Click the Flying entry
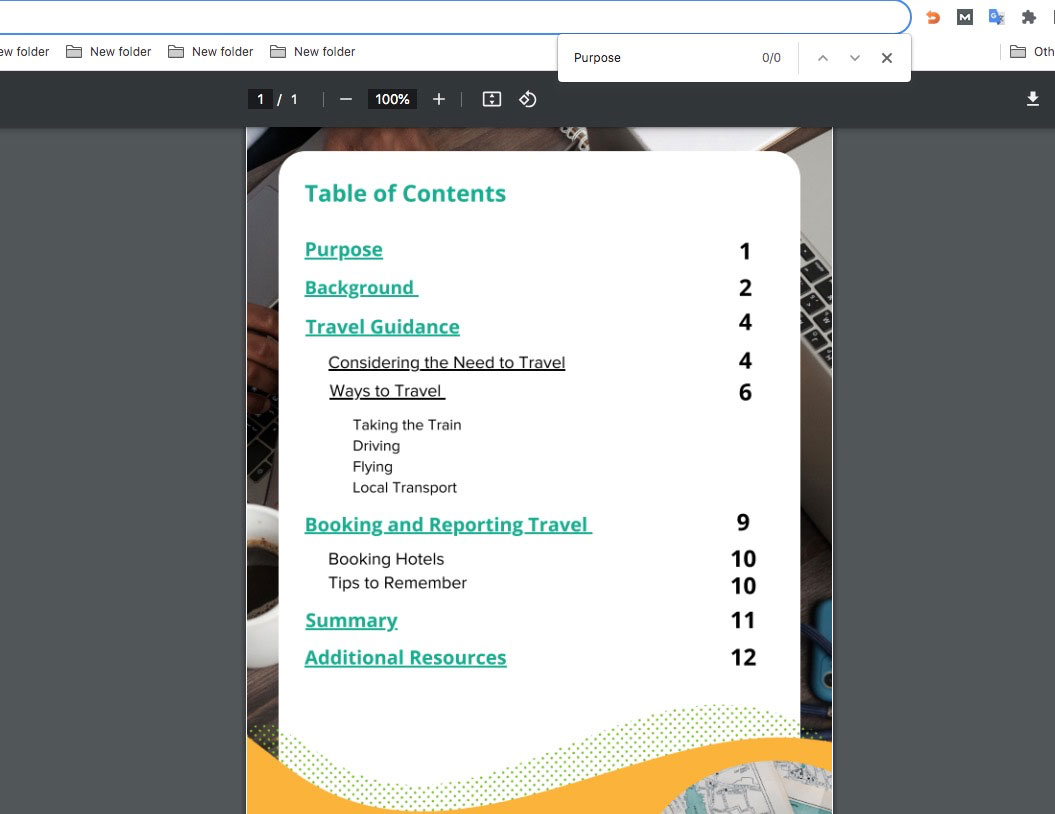Image resolution: width=1055 pixels, height=814 pixels. tap(373, 467)
